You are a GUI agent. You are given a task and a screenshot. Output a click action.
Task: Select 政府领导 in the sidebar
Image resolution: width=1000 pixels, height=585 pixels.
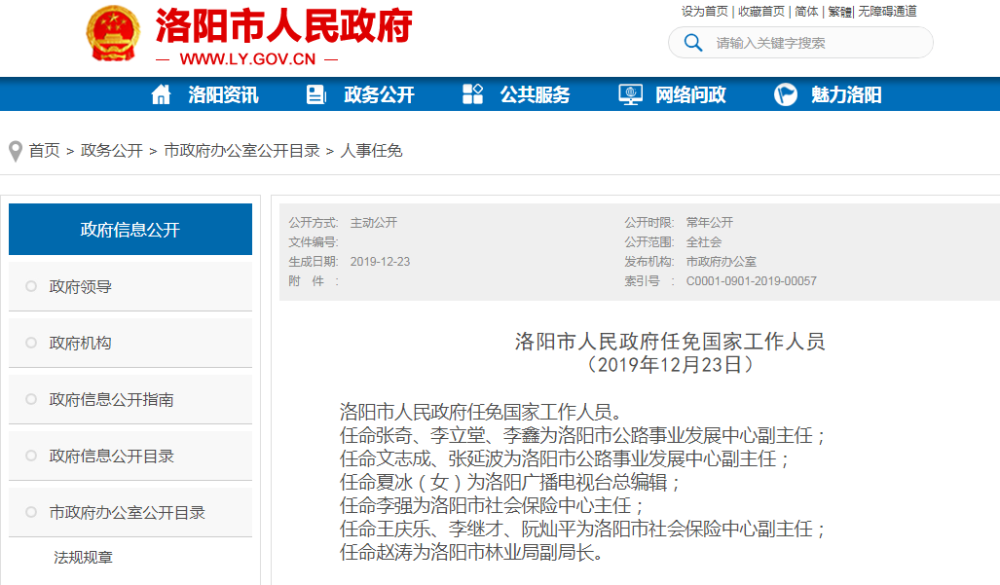click(81, 287)
